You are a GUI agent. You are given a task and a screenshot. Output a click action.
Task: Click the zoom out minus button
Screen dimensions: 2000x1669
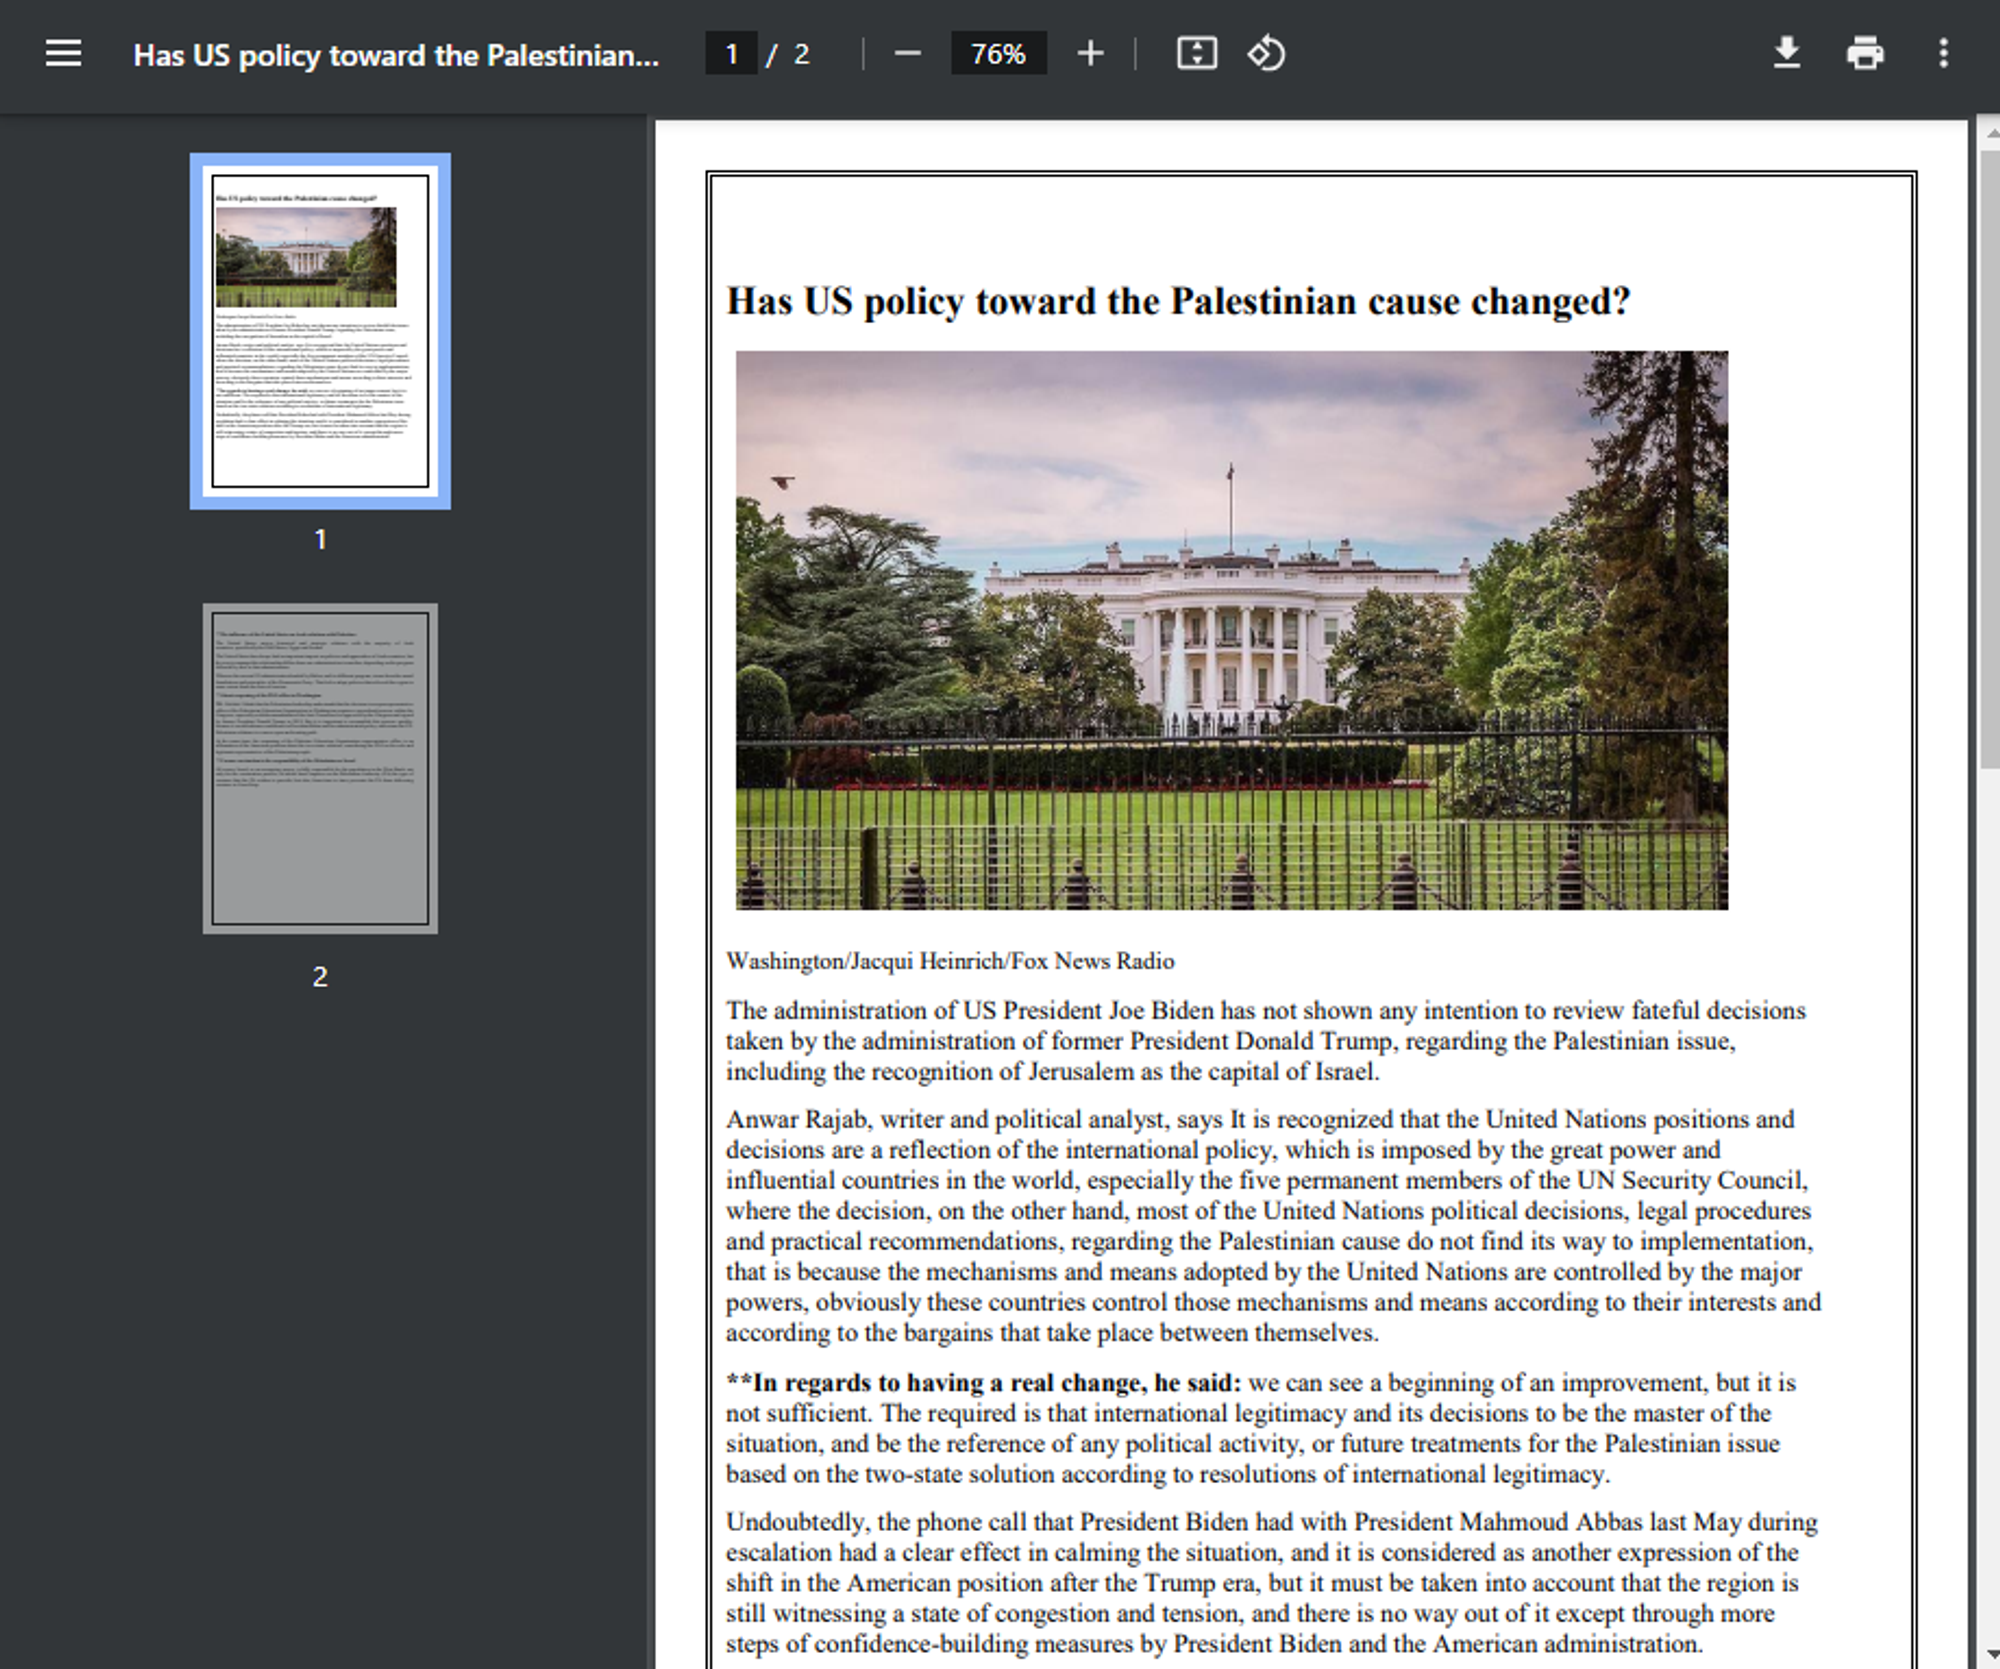click(x=907, y=53)
